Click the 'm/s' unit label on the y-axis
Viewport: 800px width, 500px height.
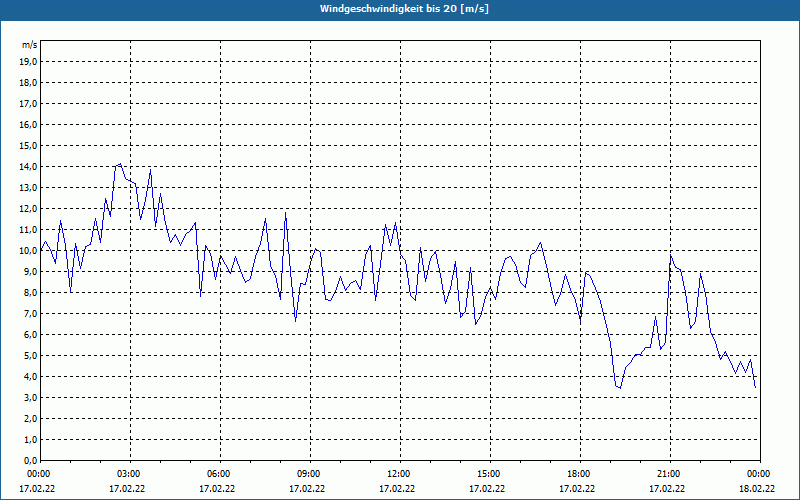[x=30, y=45]
